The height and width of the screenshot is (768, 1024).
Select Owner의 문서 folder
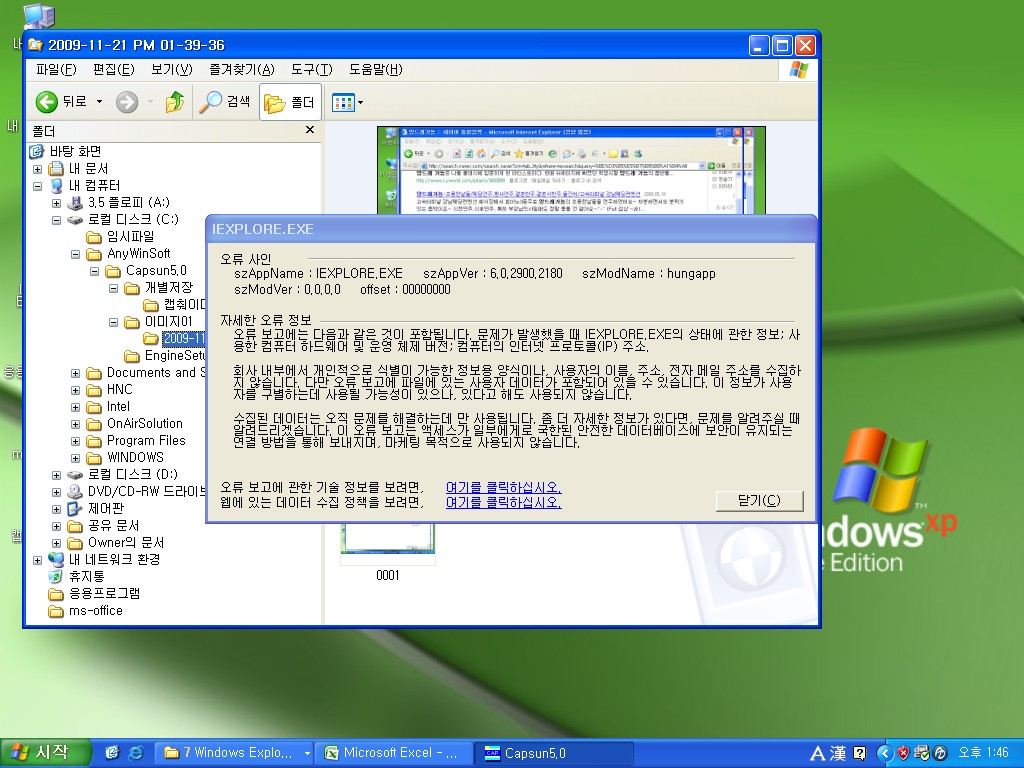tap(125, 542)
